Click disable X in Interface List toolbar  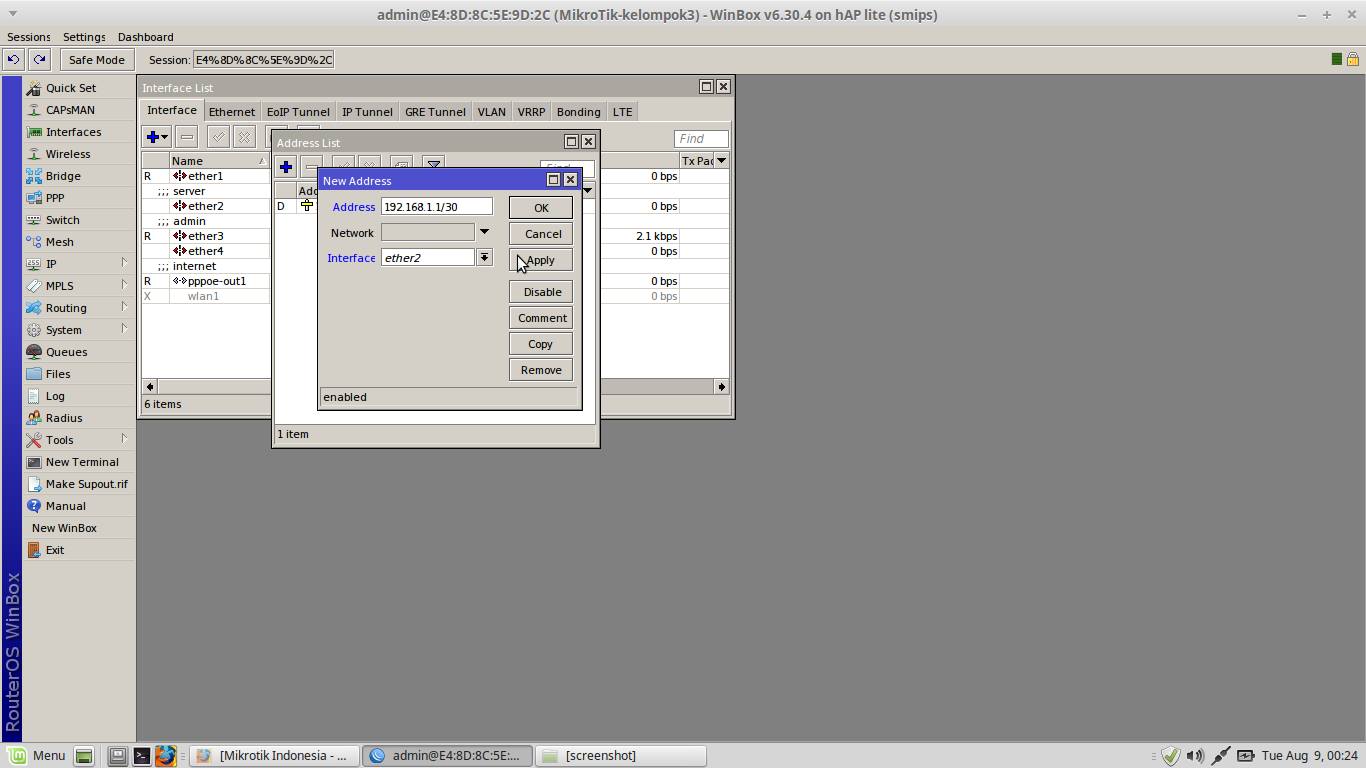[x=244, y=137]
